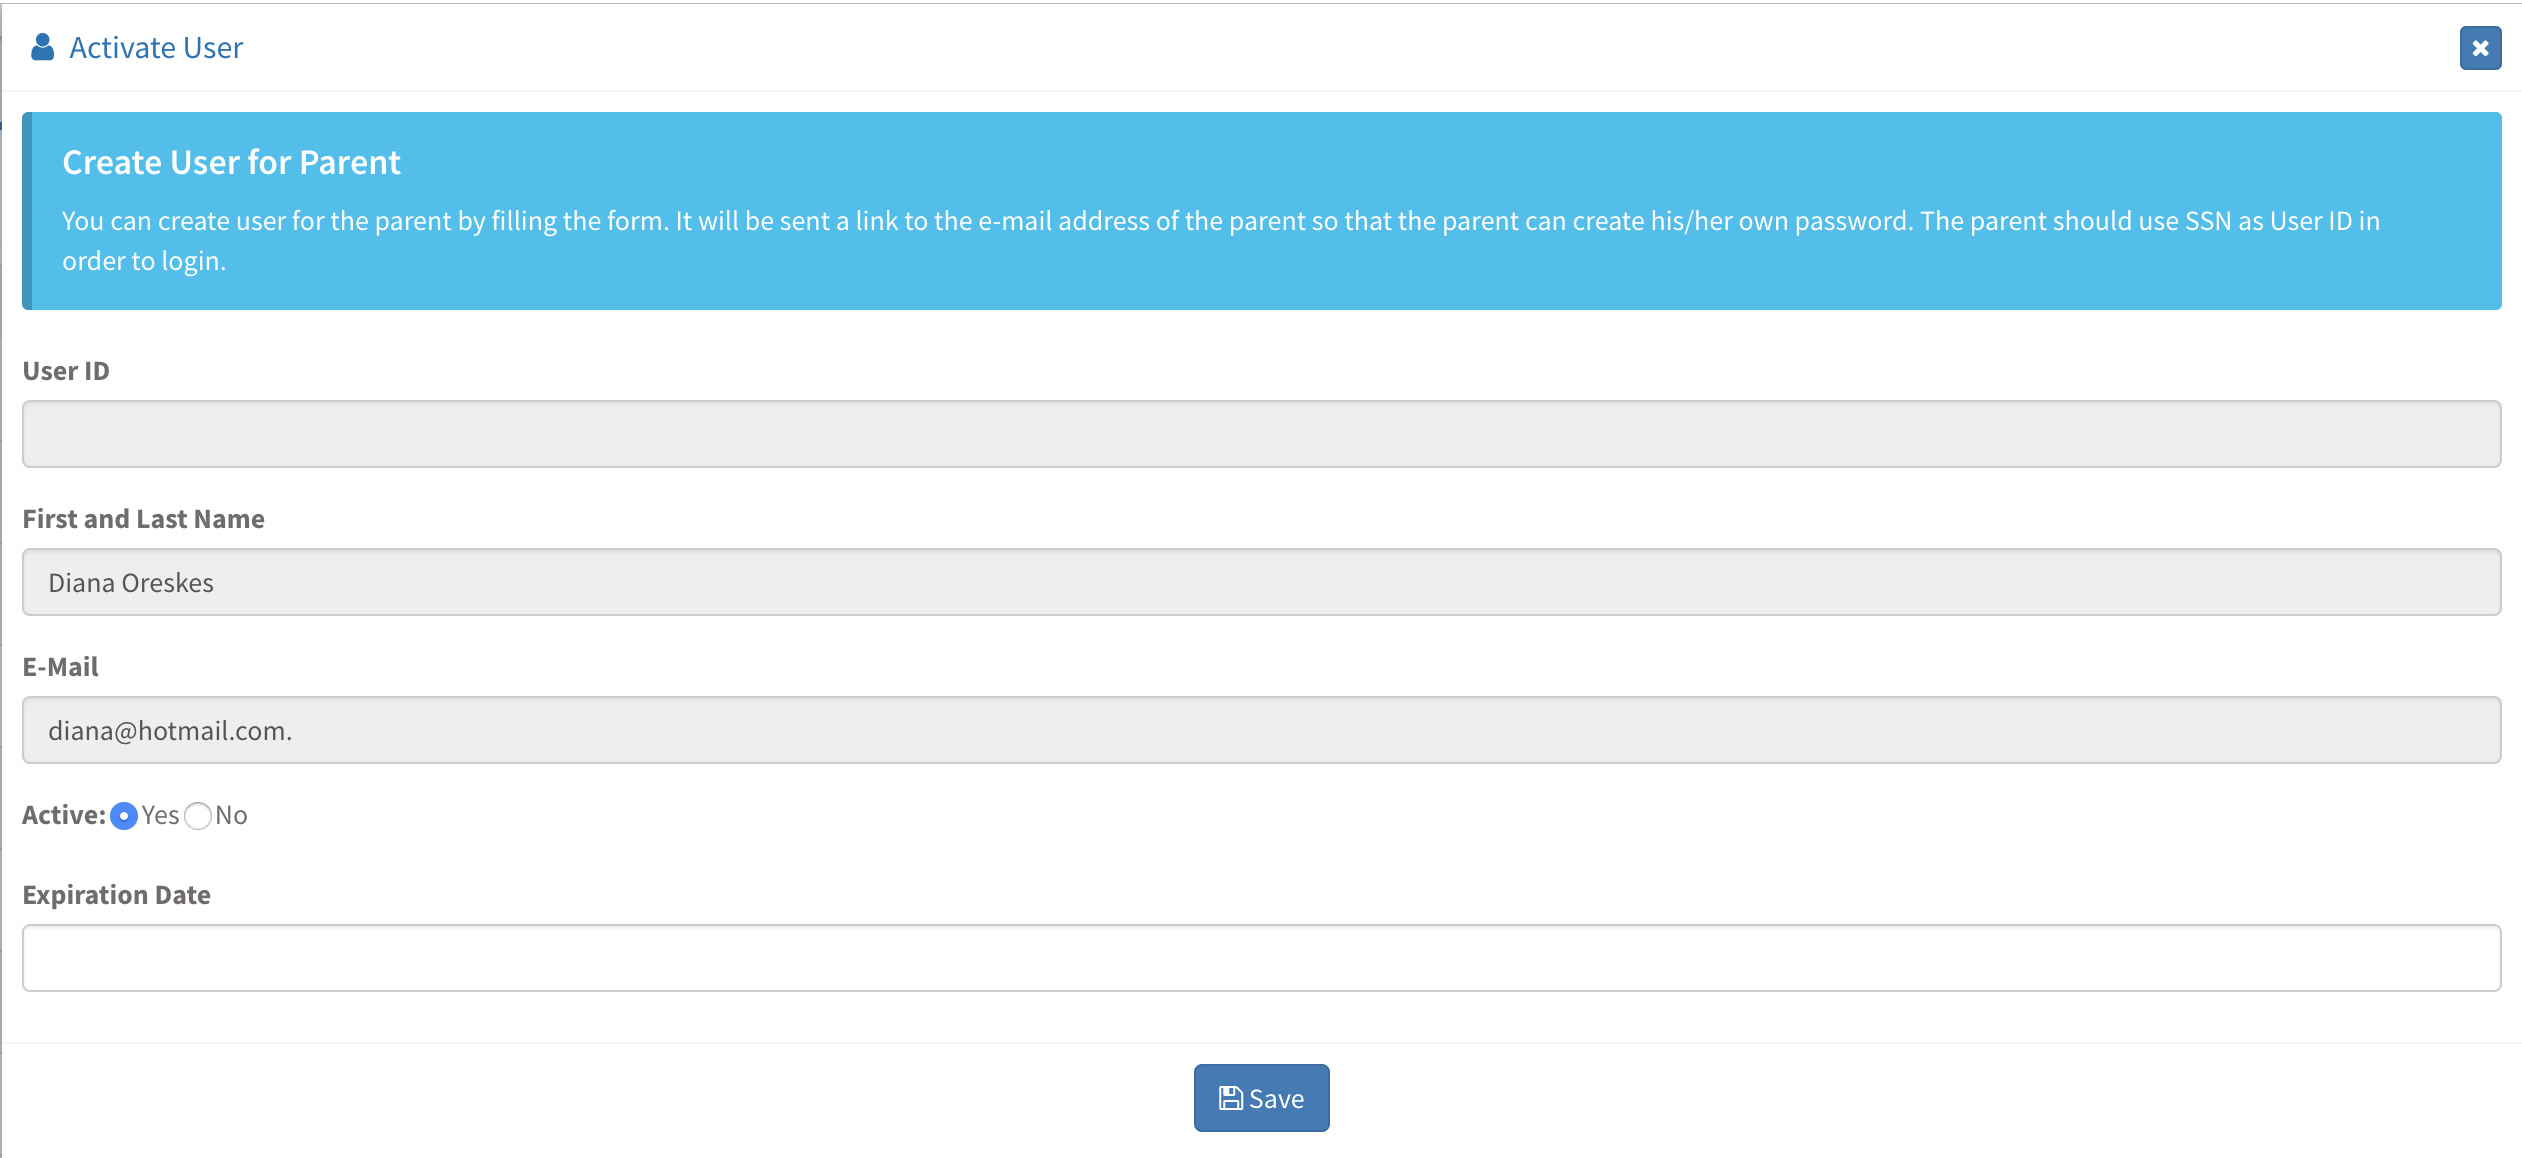Open the Expiration Date input

1261,958
